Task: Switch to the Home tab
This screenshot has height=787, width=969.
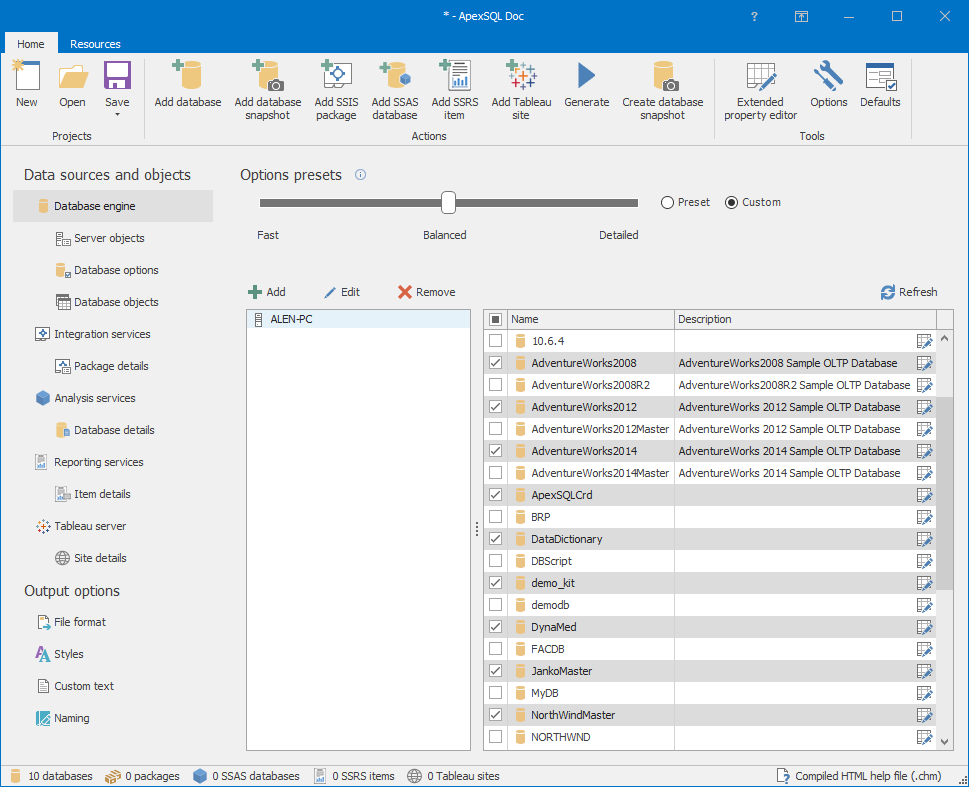Action: tap(31, 44)
